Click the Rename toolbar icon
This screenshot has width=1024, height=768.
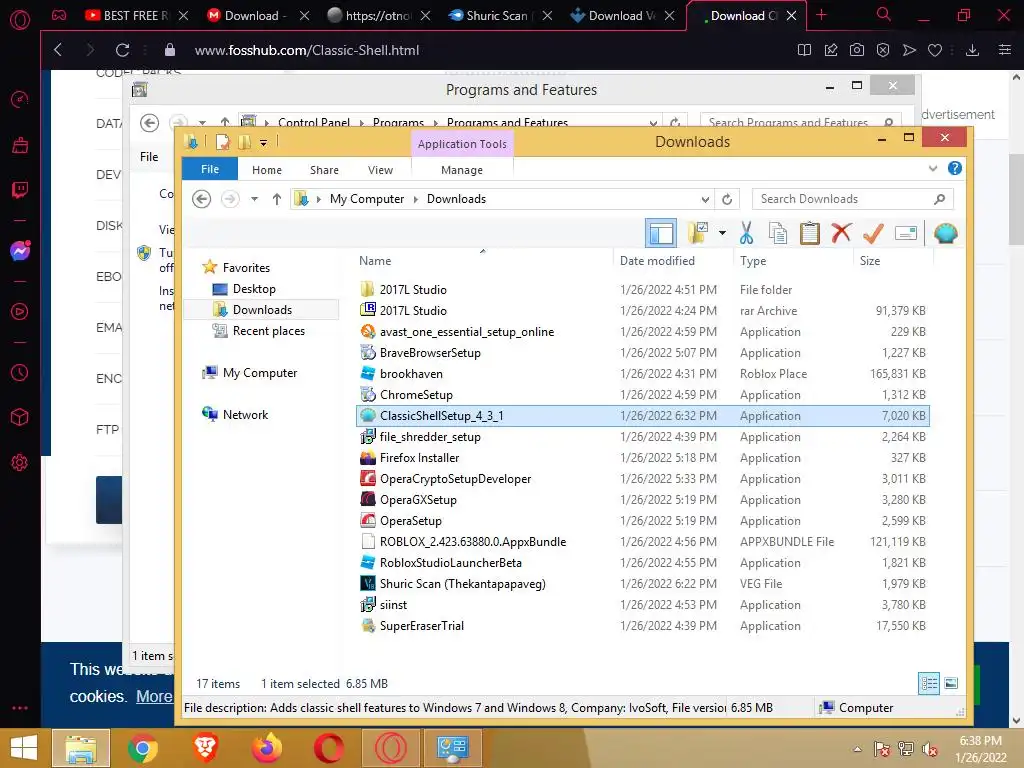[x=906, y=233]
